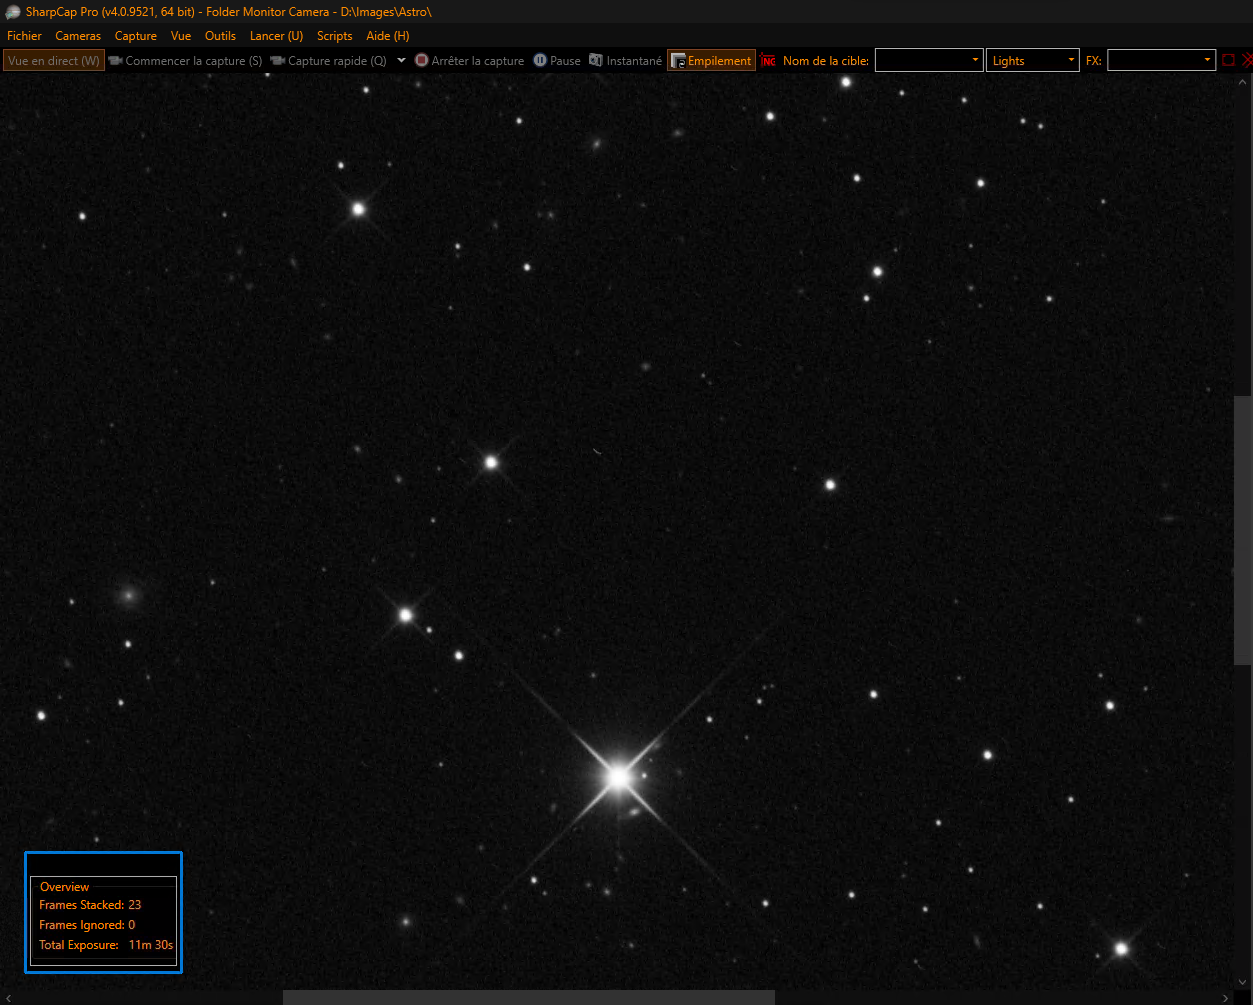1253x1005 pixels.
Task: Click the Instantané snapshot icon
Action: 596,61
